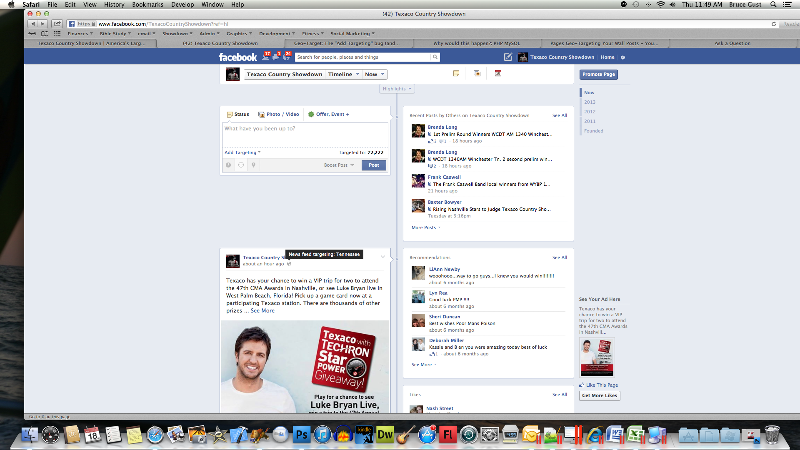Viewport: 800px width, 450px height.
Task: Open friend requests notification icon
Action: click(x=266, y=57)
